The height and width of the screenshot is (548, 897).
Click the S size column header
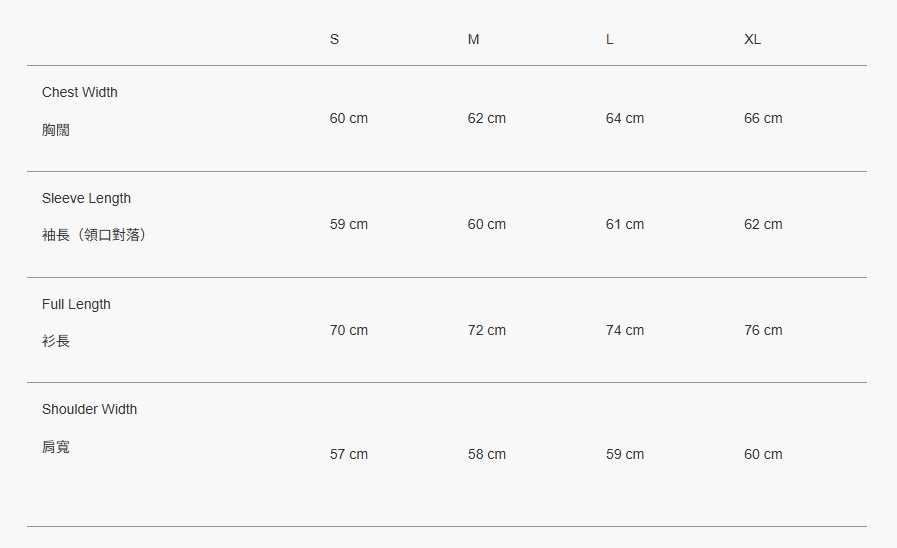coord(334,39)
